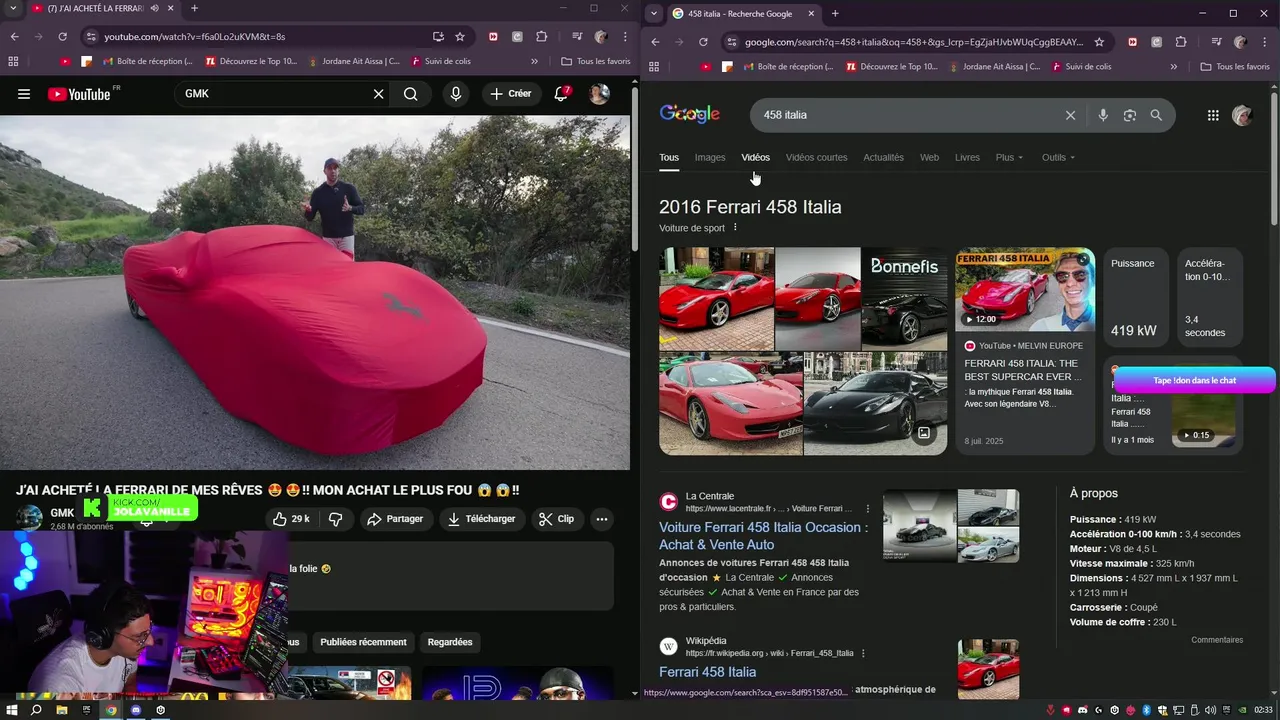This screenshot has width=1280, height=720.
Task: Open Windows taskbar search
Action: pos(37,710)
